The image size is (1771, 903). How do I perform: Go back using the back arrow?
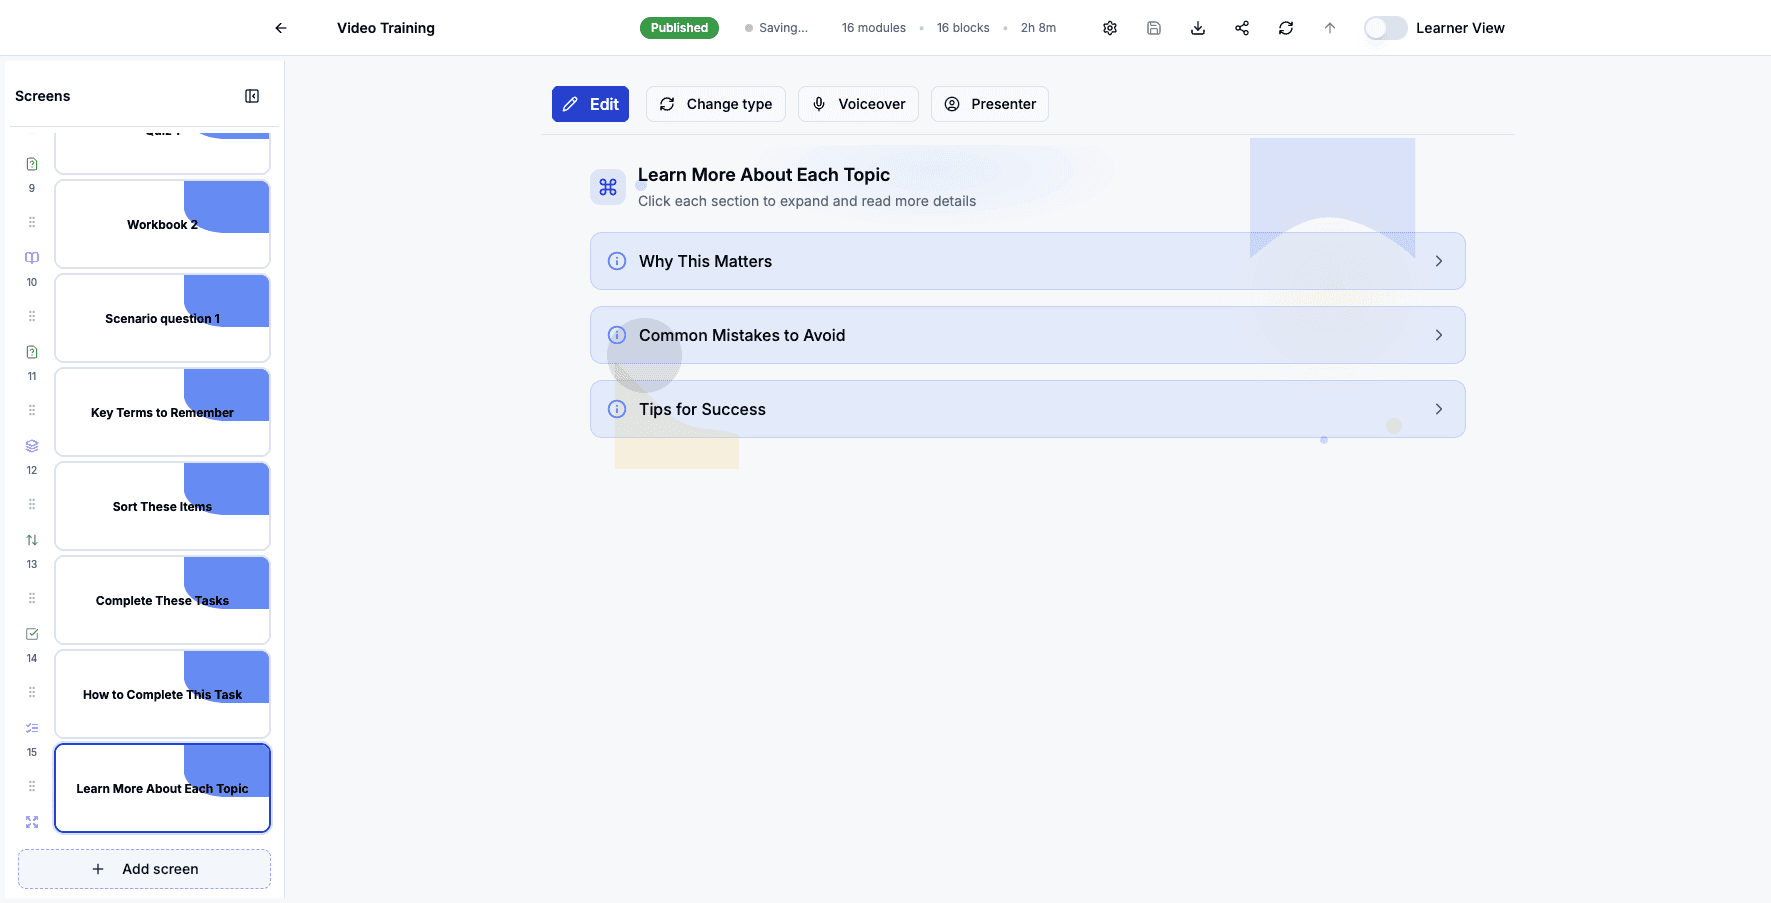coord(281,28)
